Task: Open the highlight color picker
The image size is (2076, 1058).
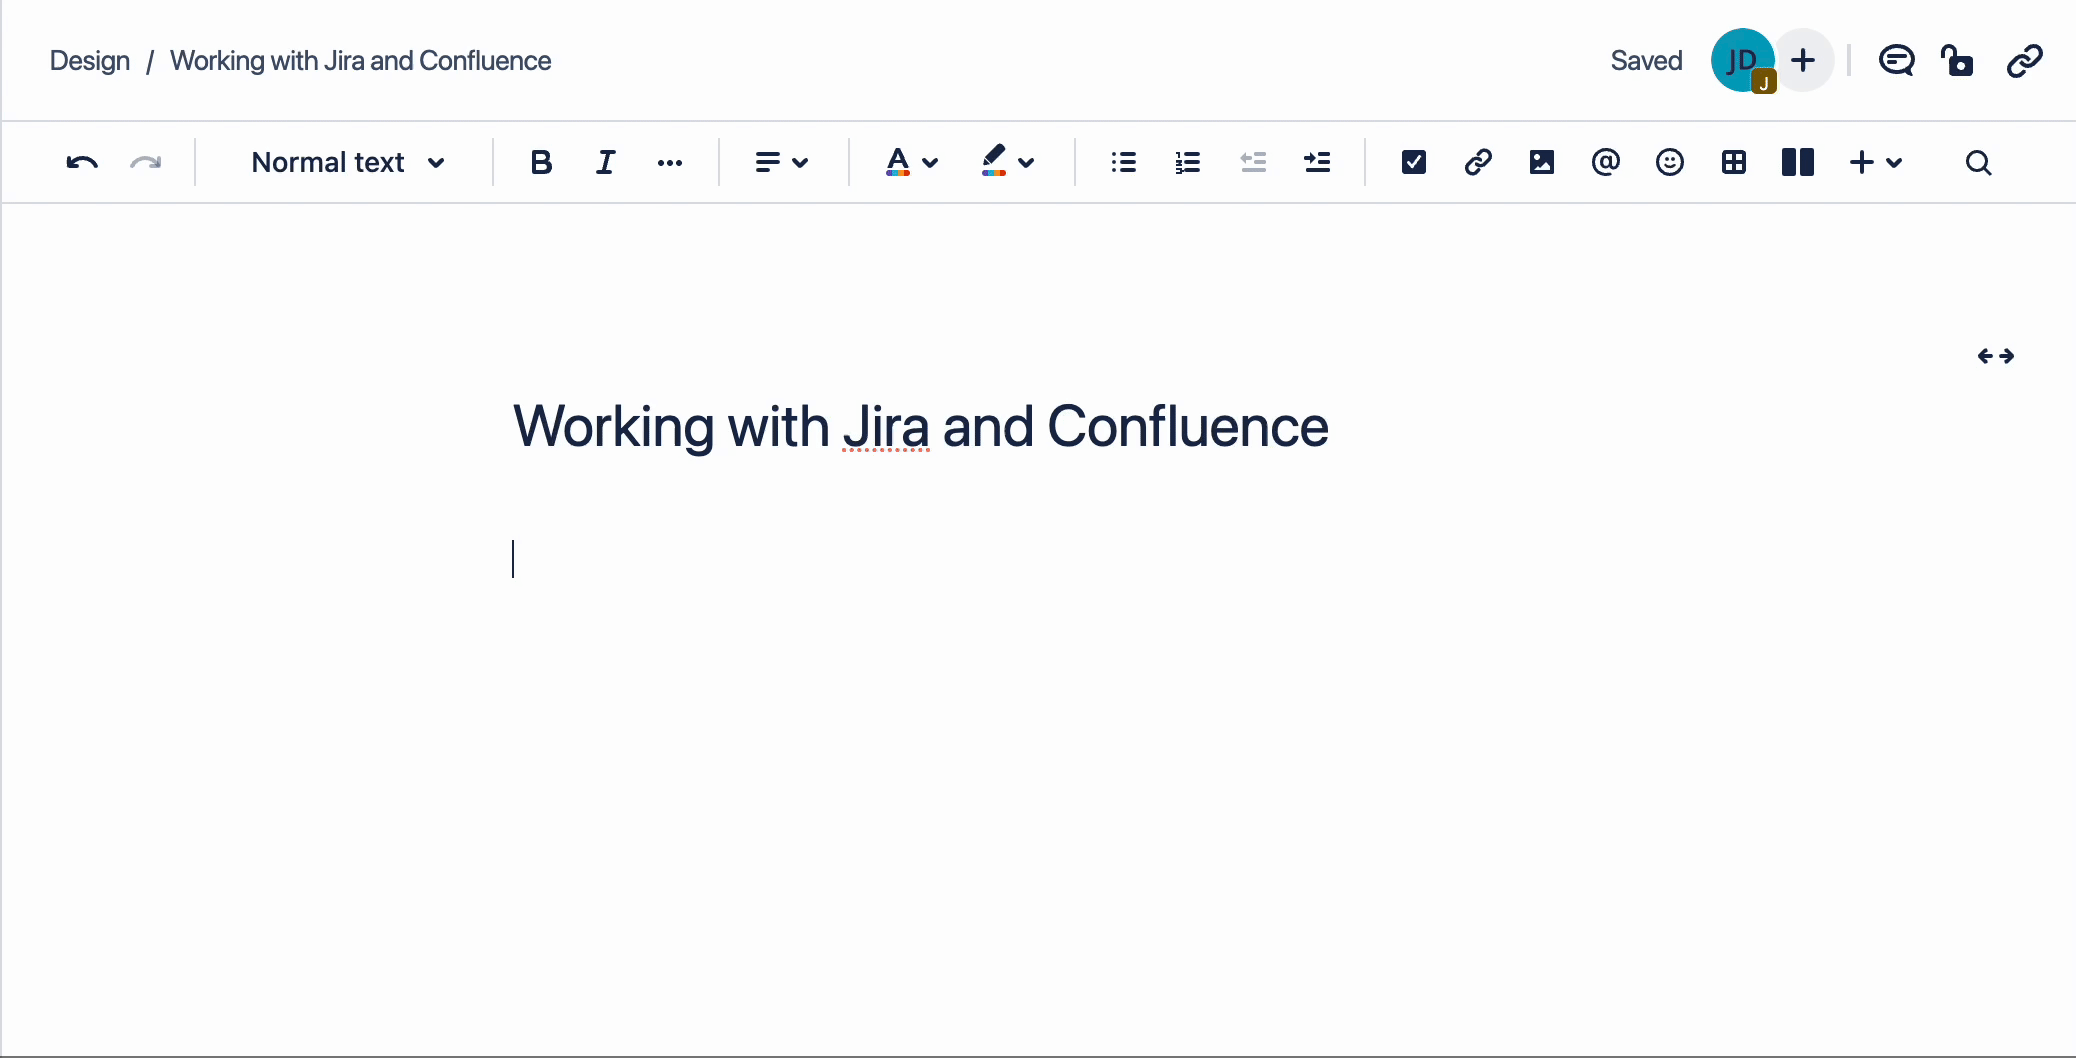Action: pyautogui.click(x=1007, y=162)
